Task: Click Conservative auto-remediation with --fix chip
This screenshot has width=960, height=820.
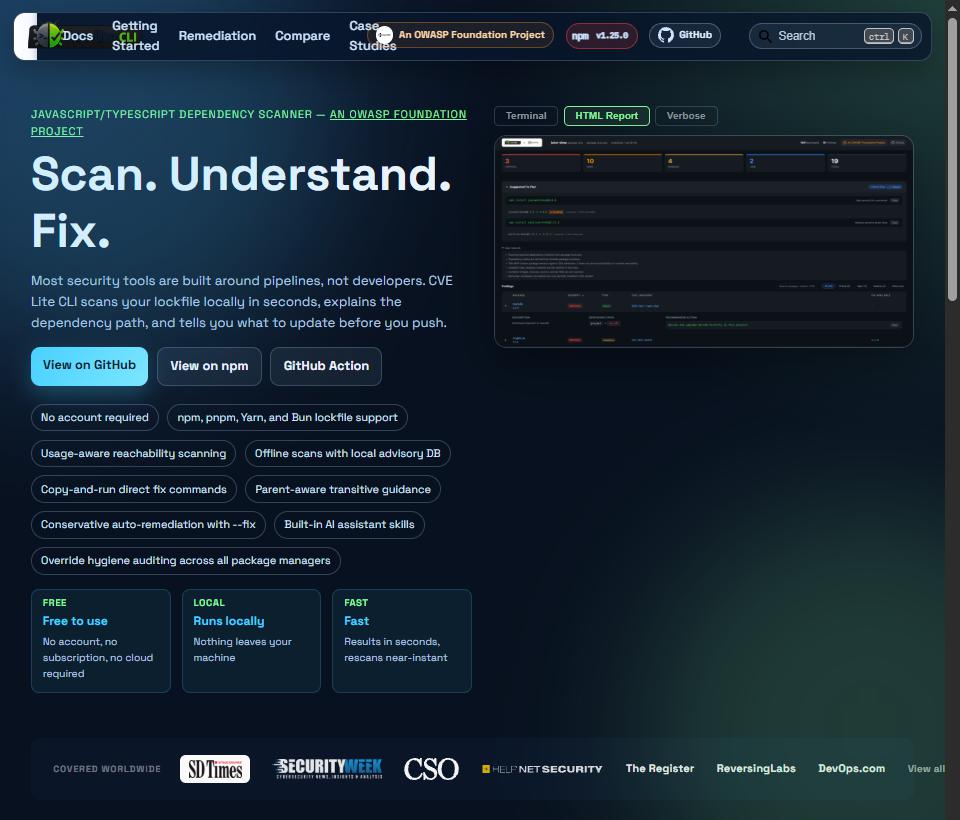Action: tap(148, 525)
